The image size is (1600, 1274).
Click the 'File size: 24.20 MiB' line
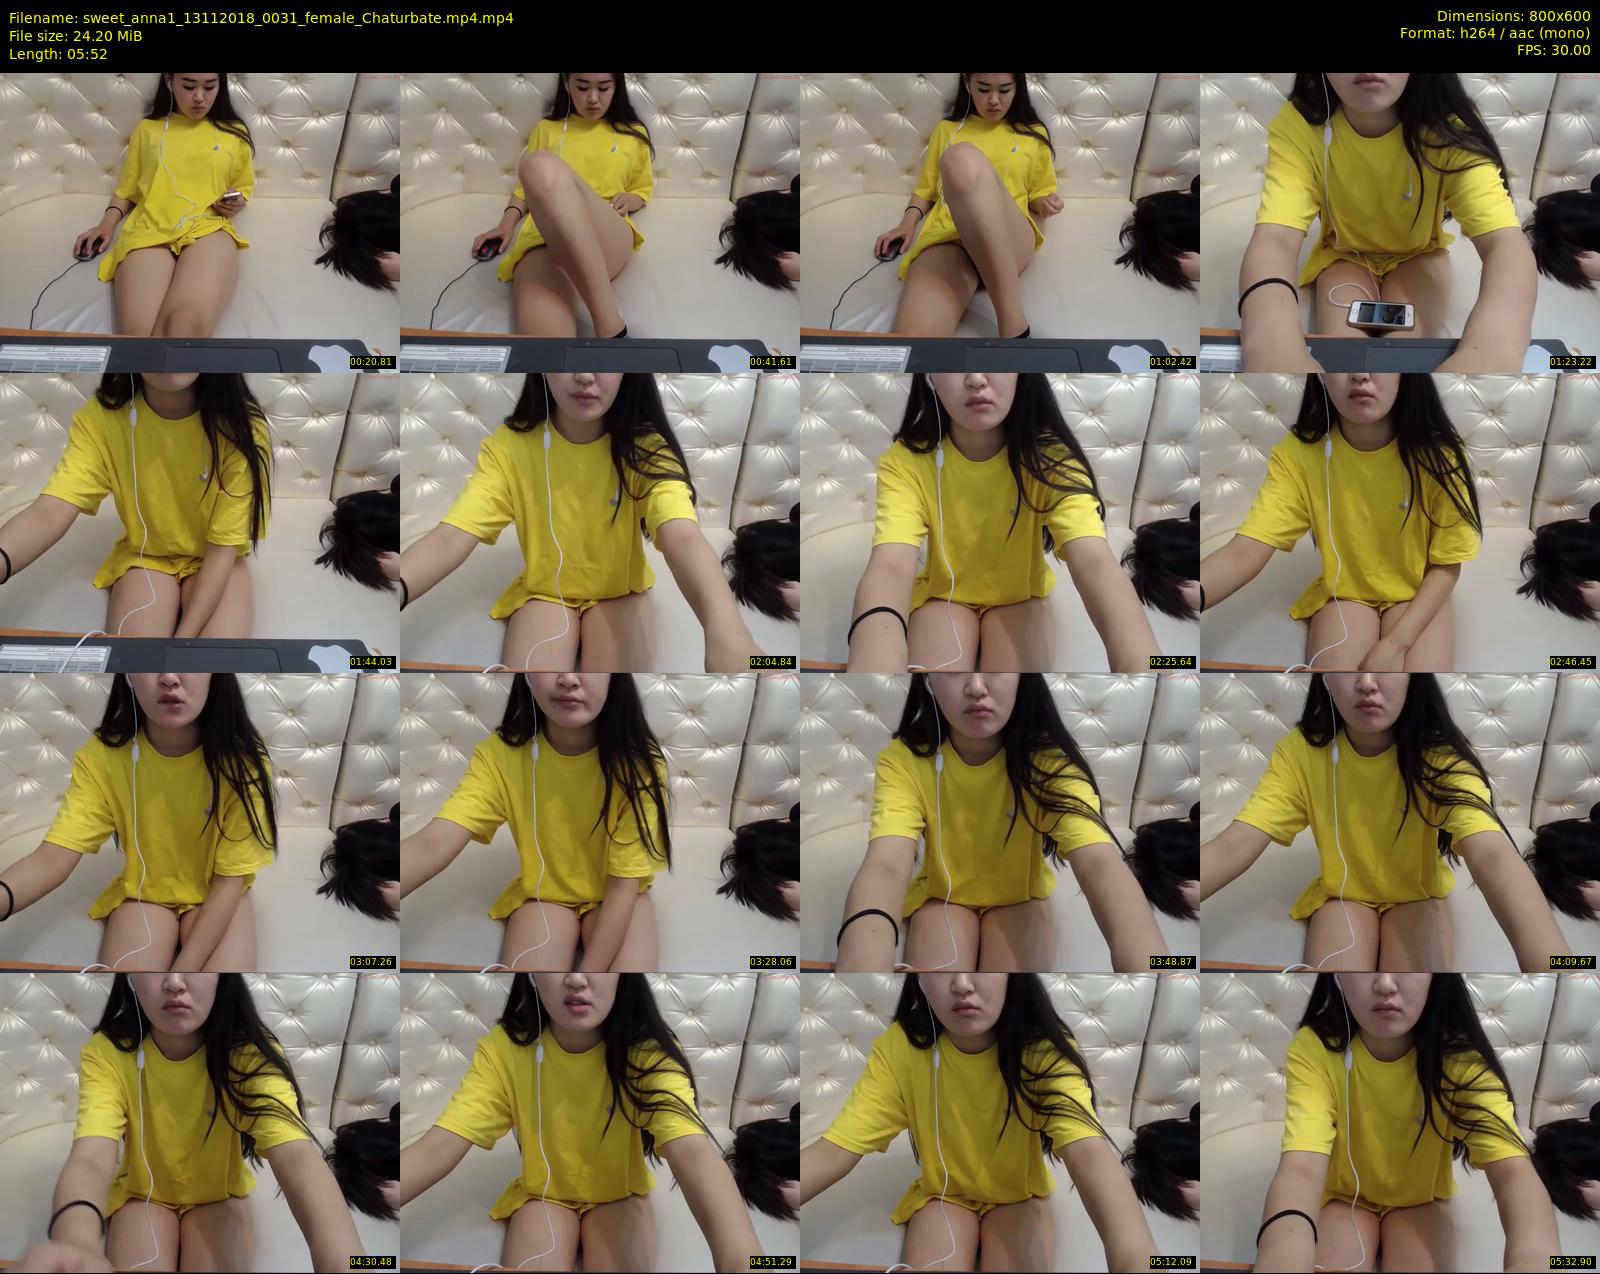(75, 36)
